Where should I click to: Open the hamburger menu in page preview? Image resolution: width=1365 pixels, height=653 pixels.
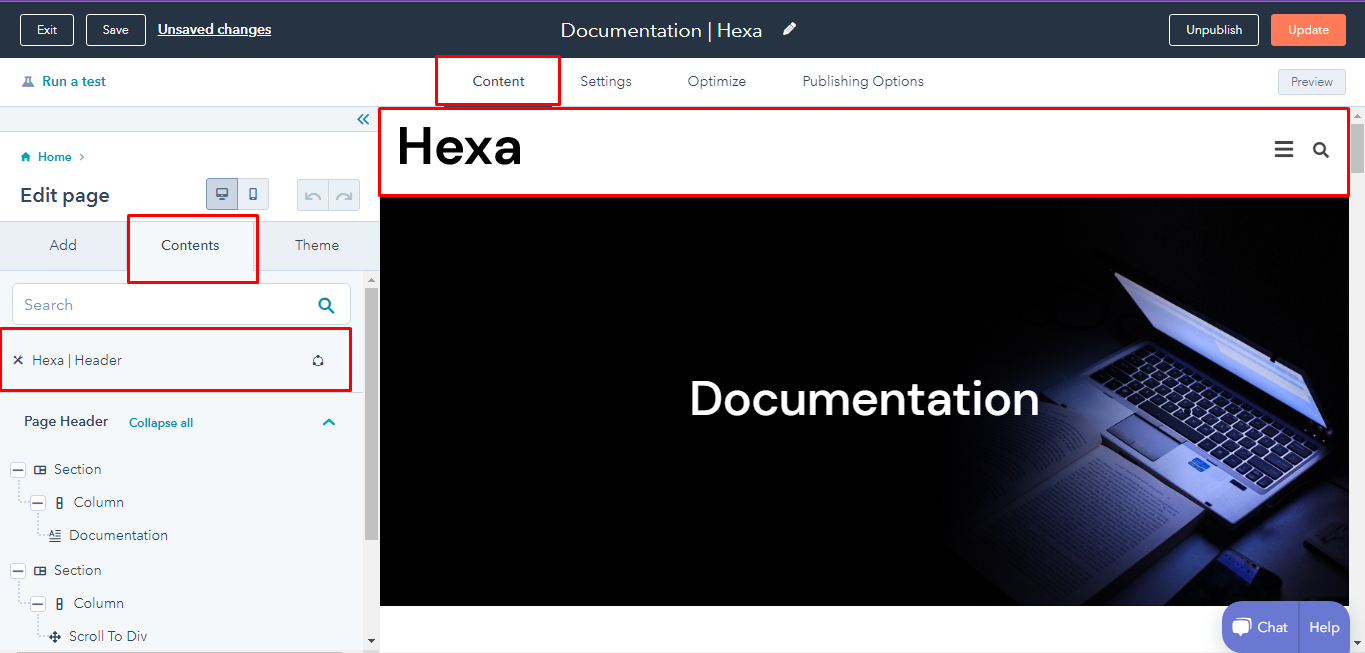click(x=1284, y=150)
